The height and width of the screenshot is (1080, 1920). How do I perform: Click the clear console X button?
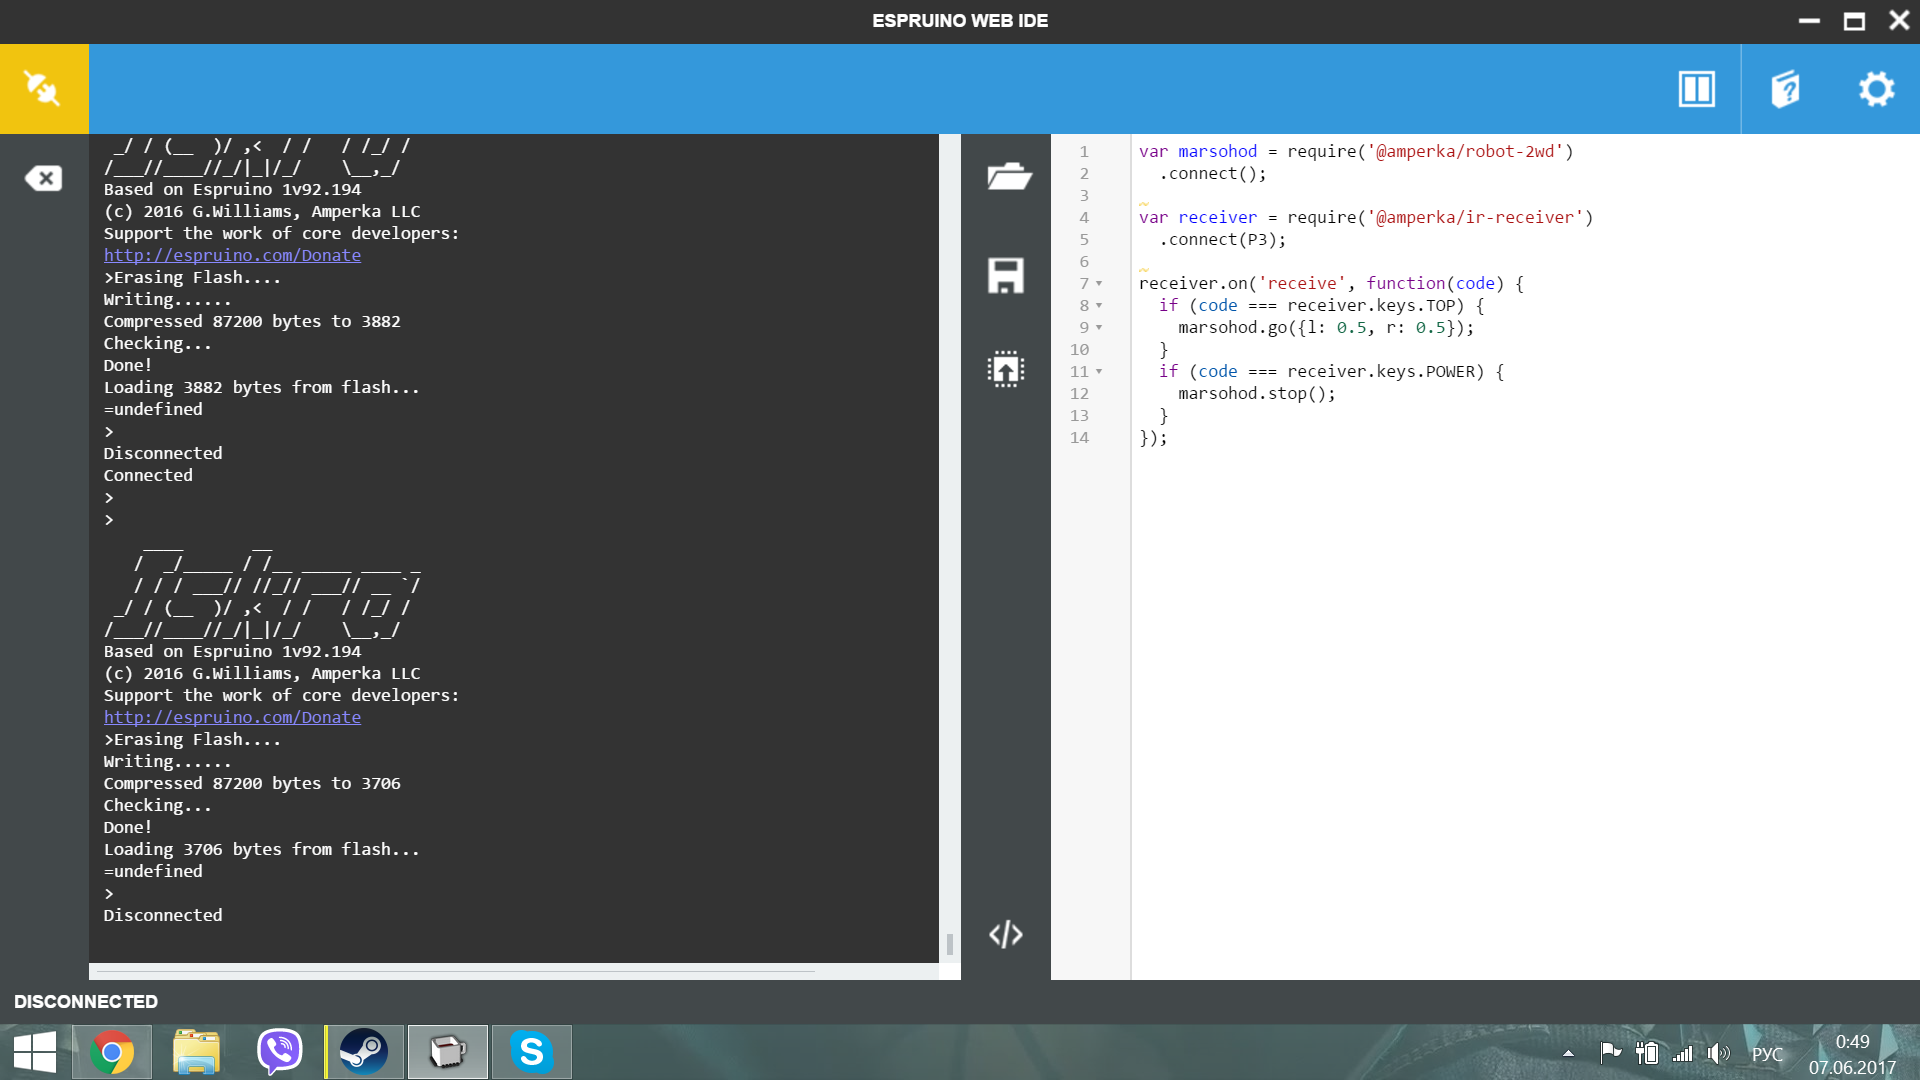pyautogui.click(x=44, y=178)
